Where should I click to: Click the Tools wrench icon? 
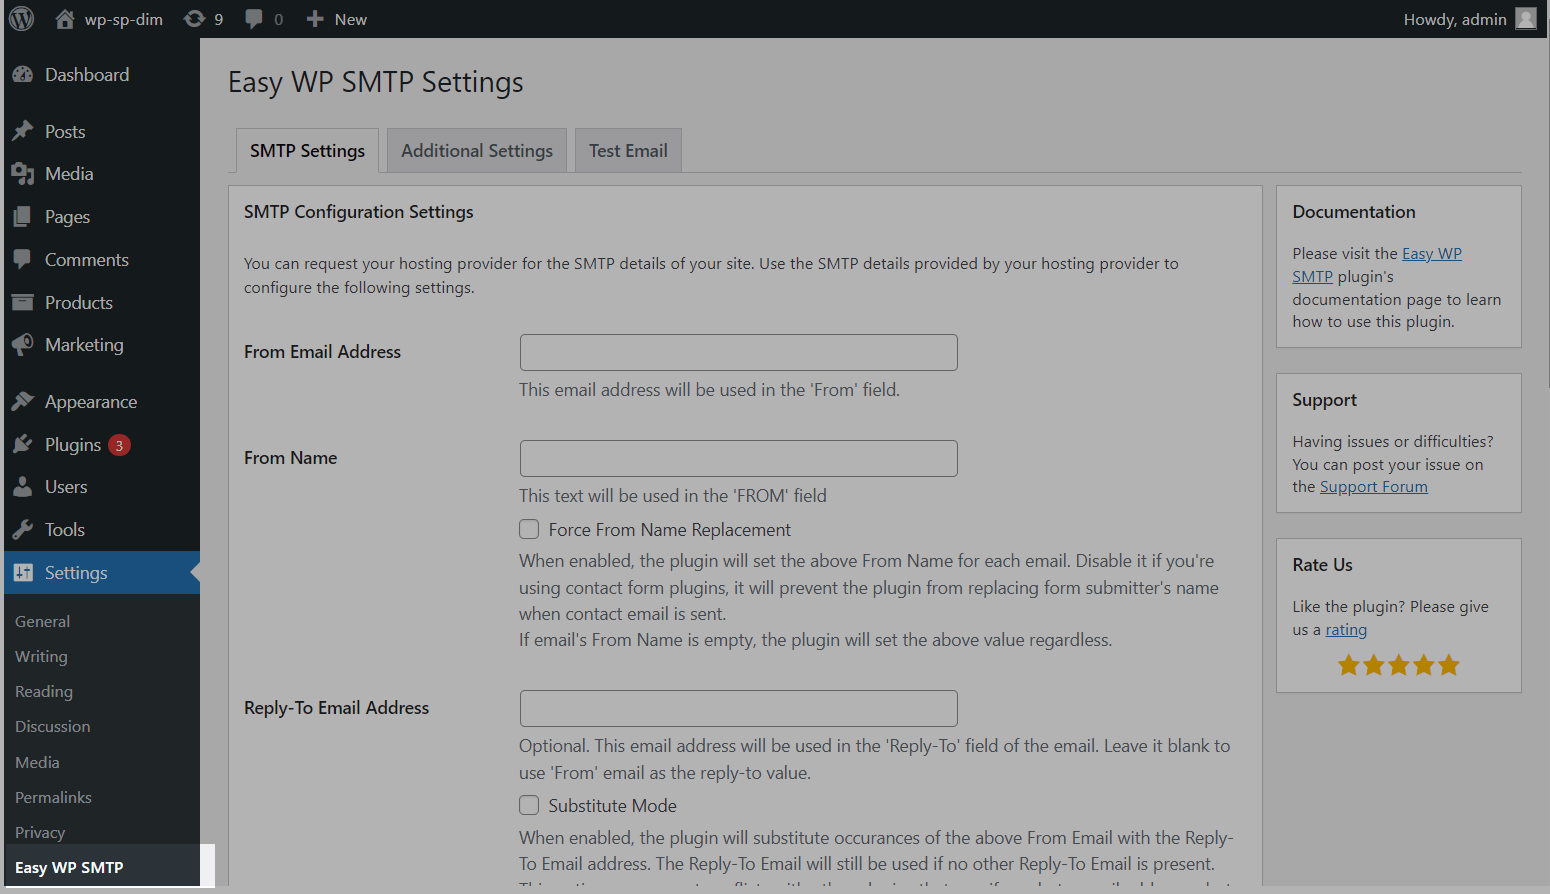[x=23, y=530]
